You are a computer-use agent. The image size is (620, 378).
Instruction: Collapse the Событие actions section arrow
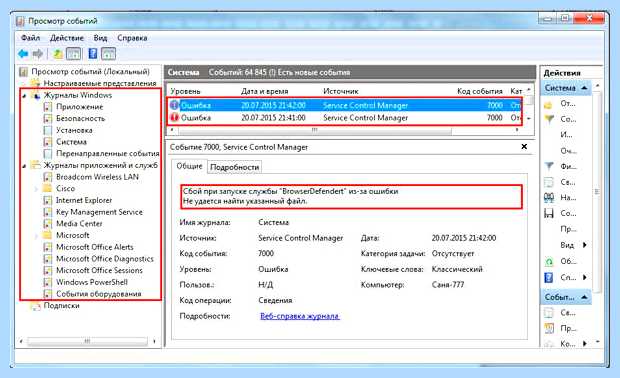(584, 297)
